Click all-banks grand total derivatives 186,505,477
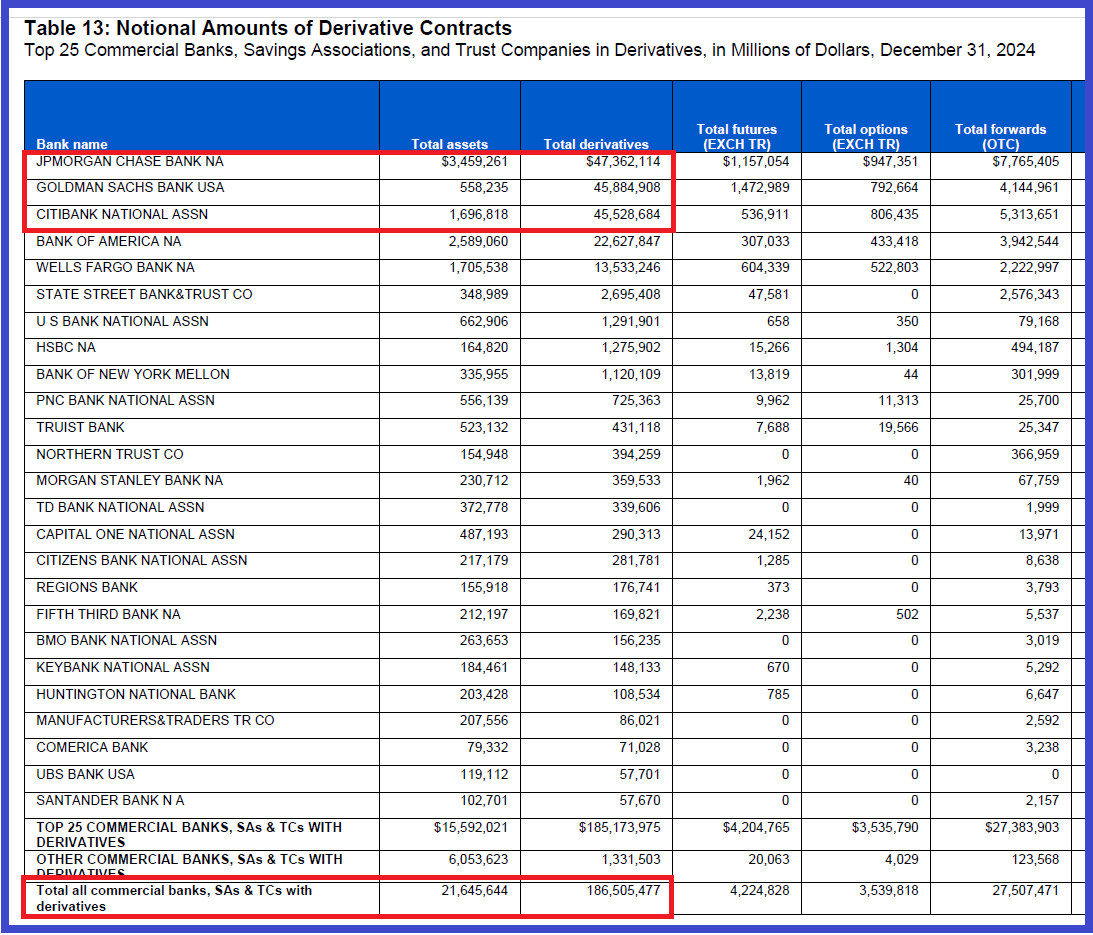 [623, 890]
